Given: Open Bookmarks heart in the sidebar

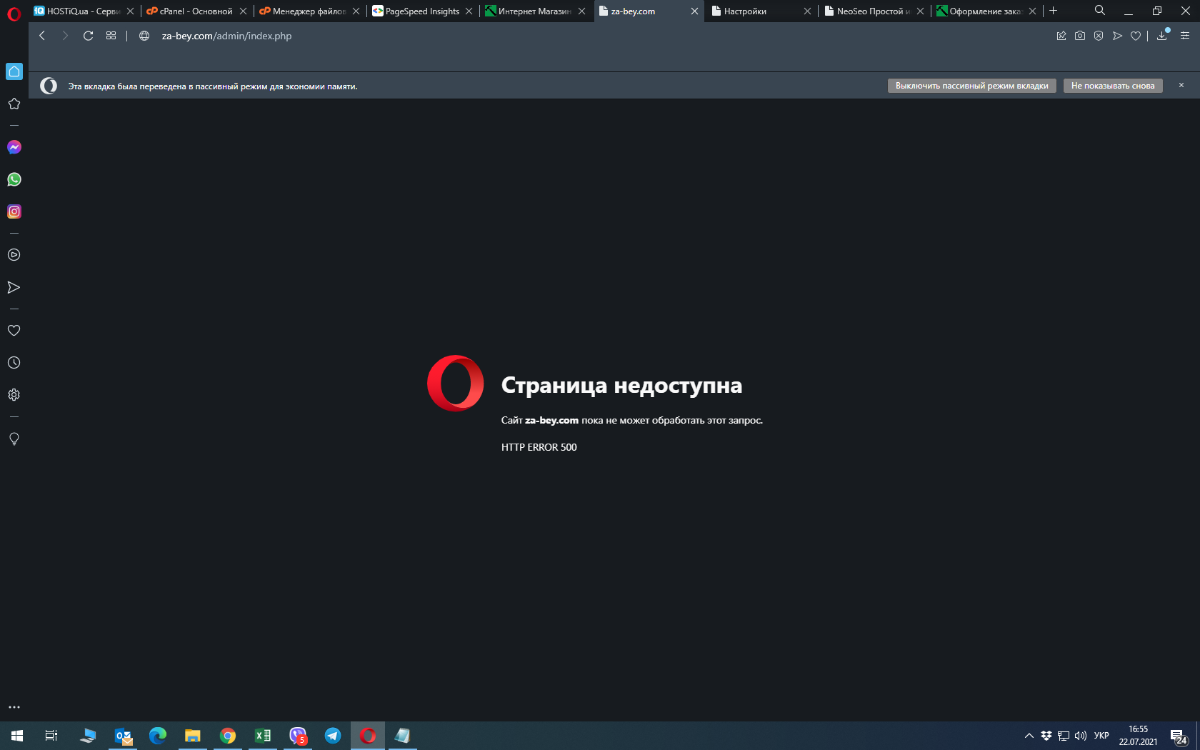Looking at the screenshot, I should coord(14,330).
